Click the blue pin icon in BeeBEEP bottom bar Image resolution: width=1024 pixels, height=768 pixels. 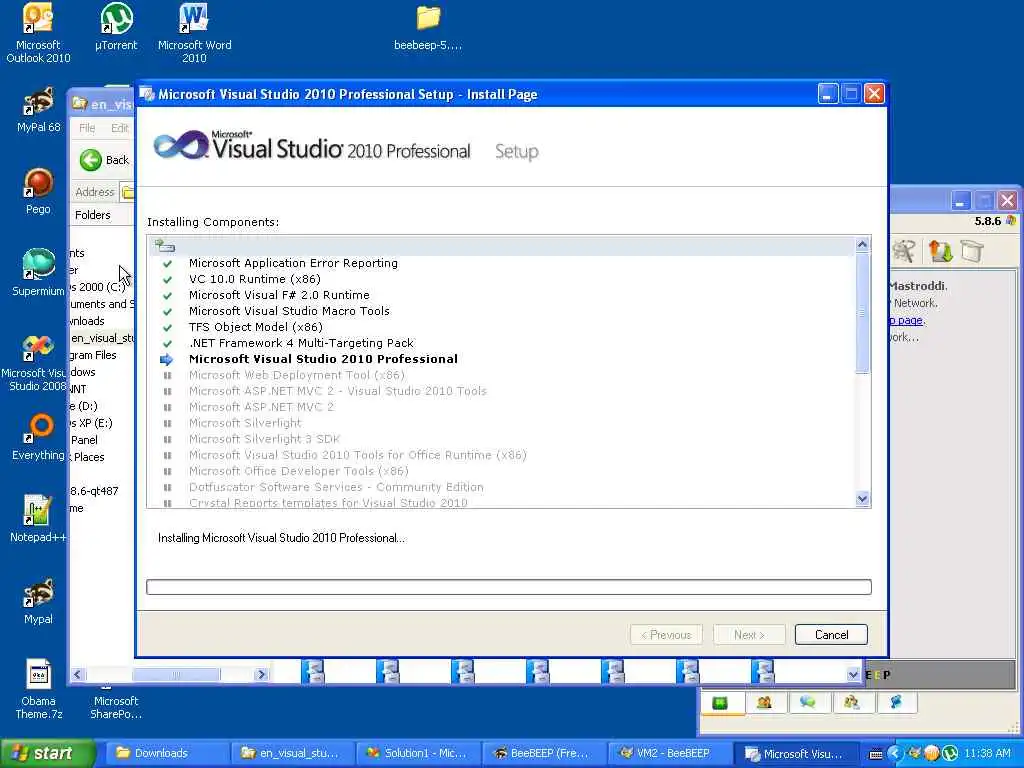tap(895, 703)
